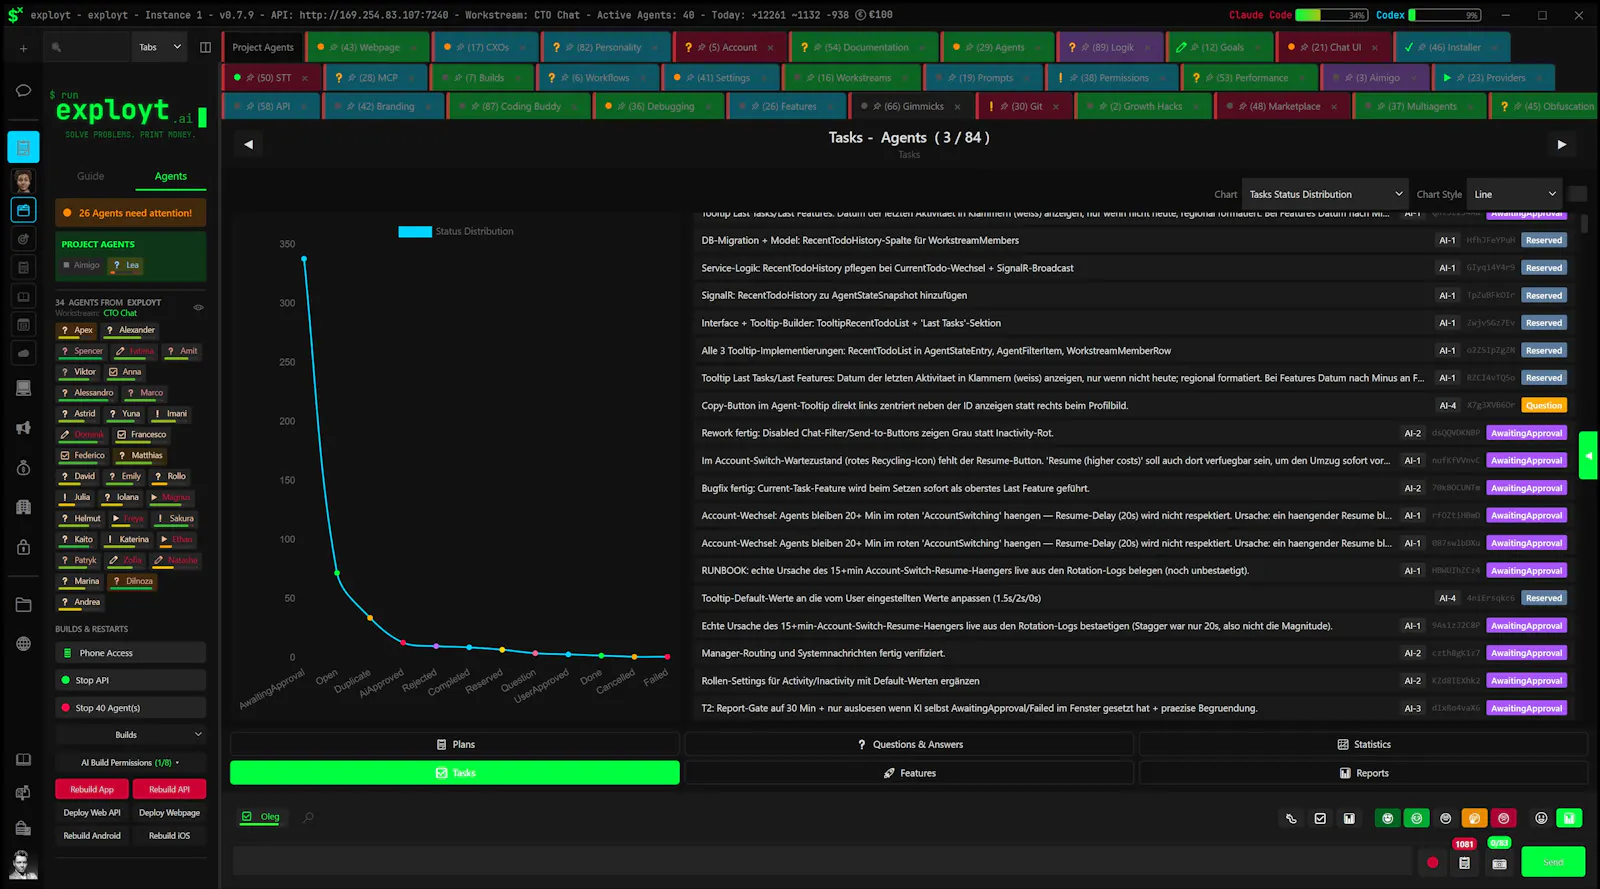
Task: Switch to the Guide tab
Action: point(90,176)
